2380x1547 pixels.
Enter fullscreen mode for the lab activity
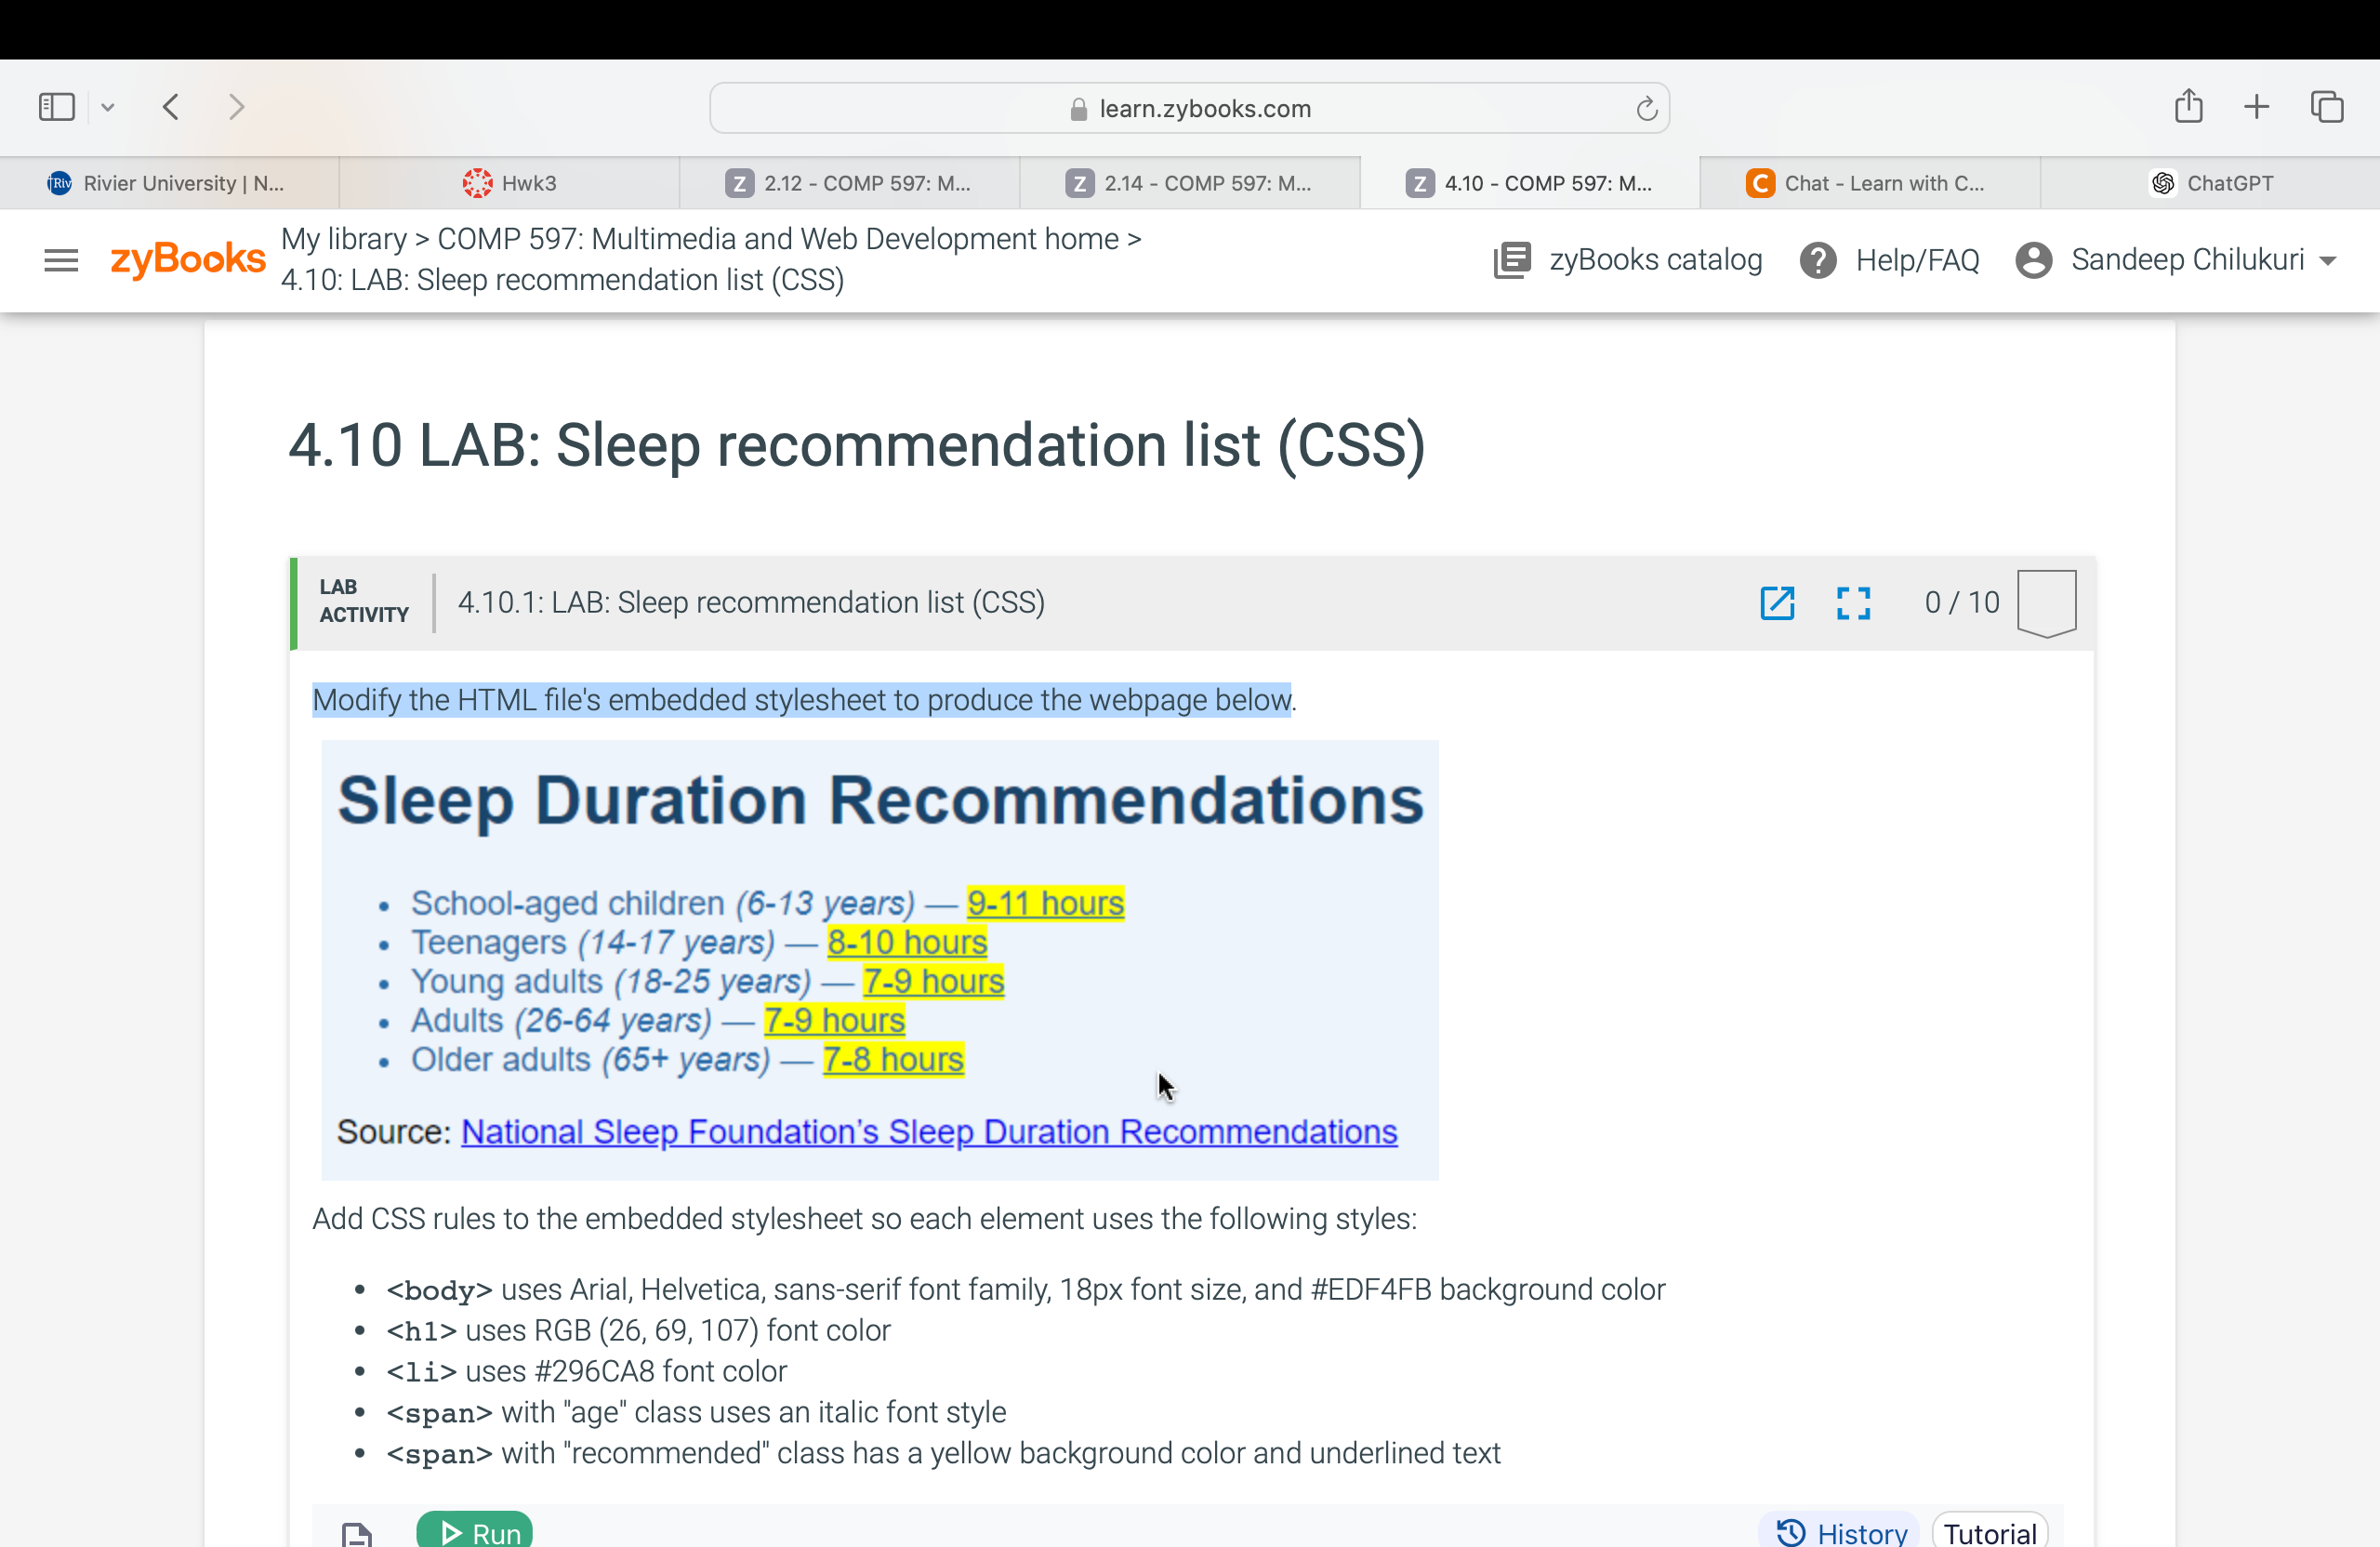click(x=1854, y=603)
